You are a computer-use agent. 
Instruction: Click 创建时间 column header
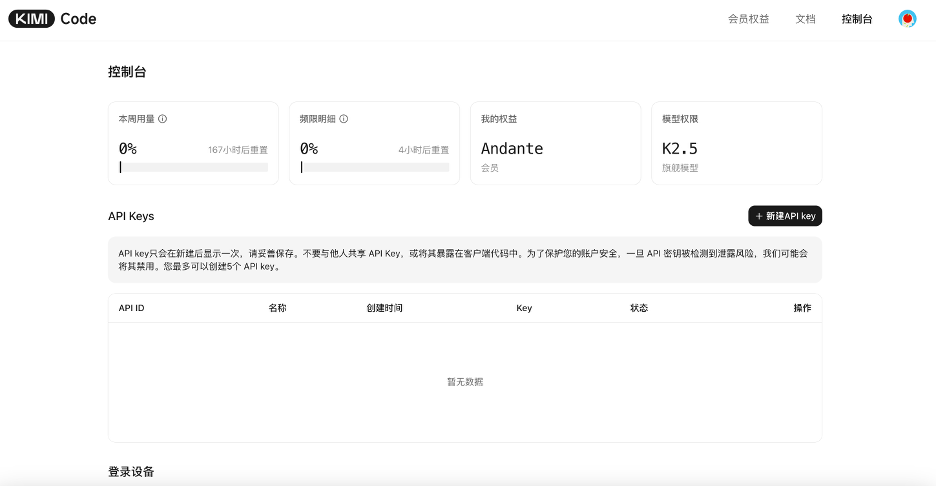[x=384, y=308]
